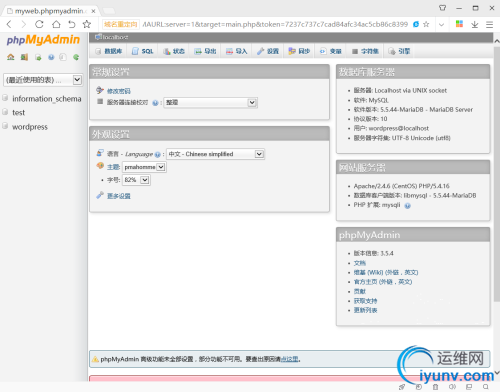
Task: Click the help icon beside server connection collation
Action: tap(155, 103)
